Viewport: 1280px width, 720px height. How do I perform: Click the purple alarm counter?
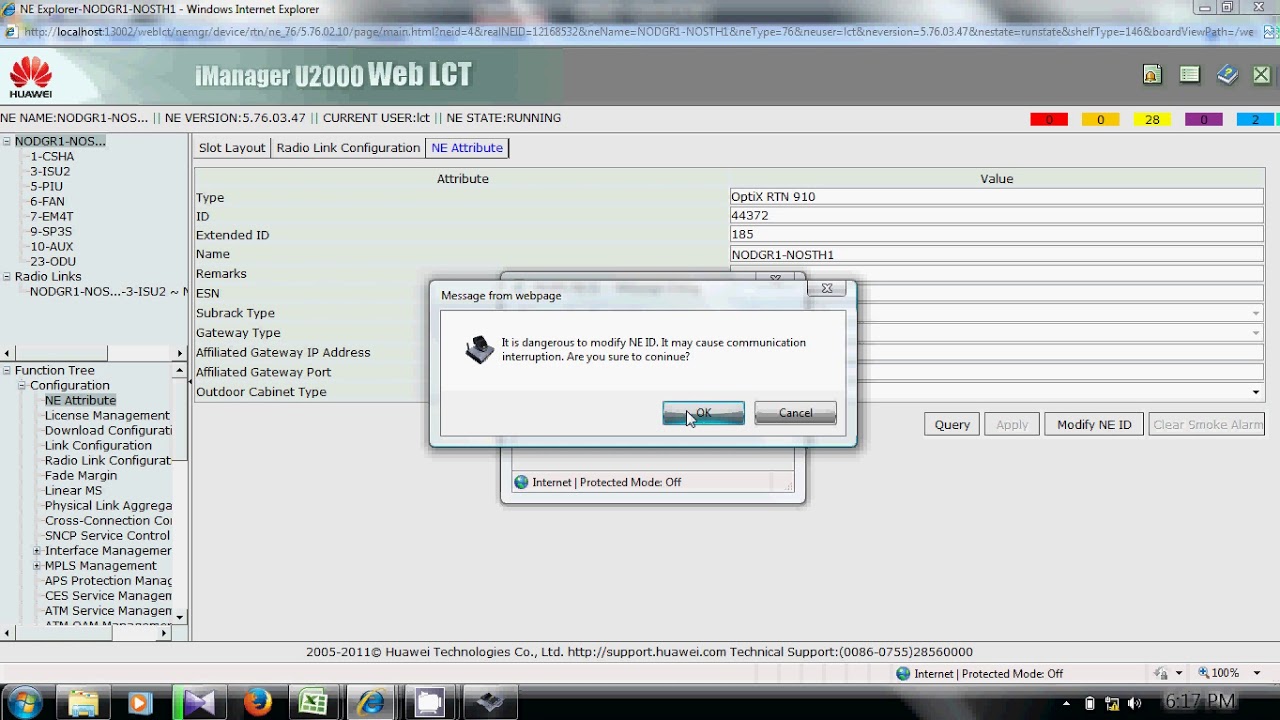pos(1204,119)
